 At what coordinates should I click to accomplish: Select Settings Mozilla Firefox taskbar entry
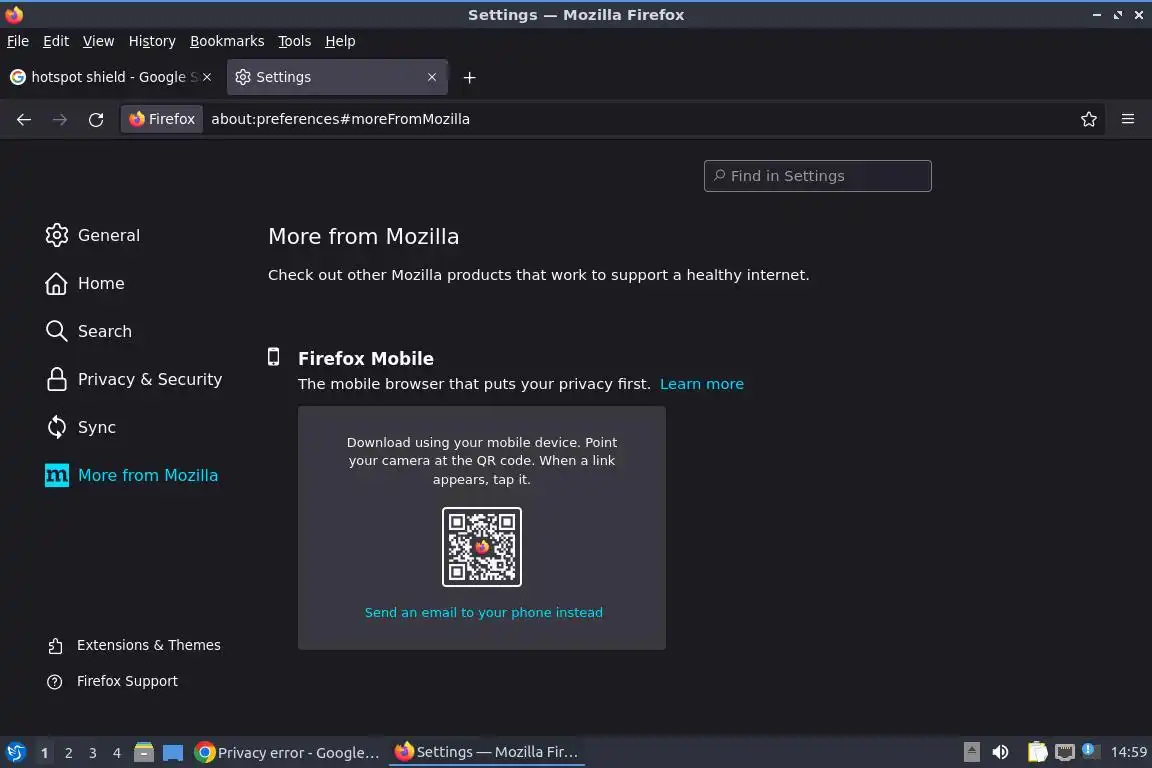pos(486,752)
